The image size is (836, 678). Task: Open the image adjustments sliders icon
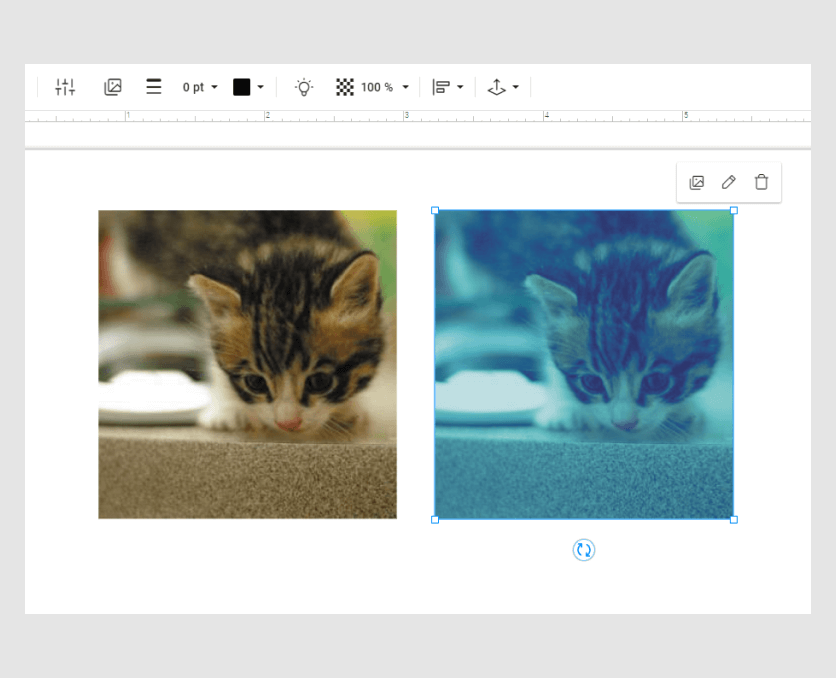click(65, 87)
